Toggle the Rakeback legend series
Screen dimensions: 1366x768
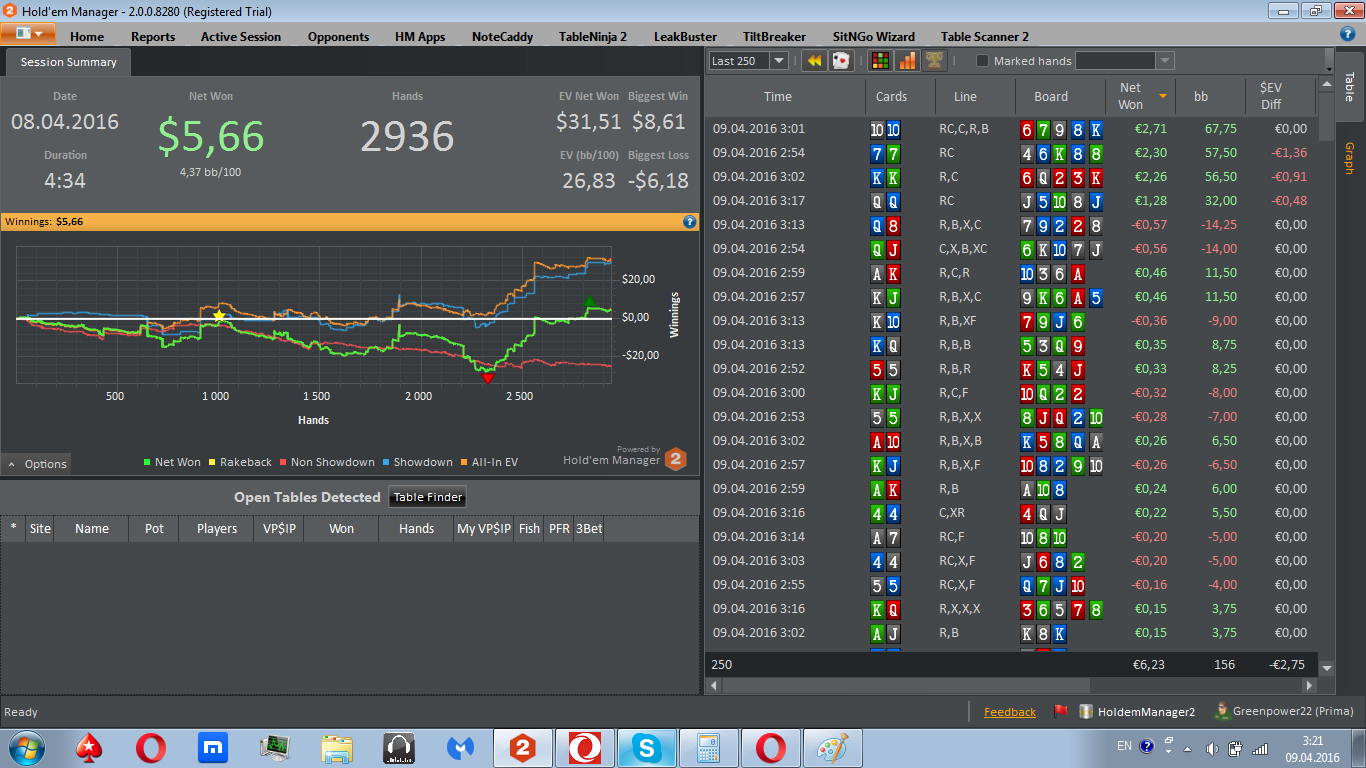[x=240, y=462]
